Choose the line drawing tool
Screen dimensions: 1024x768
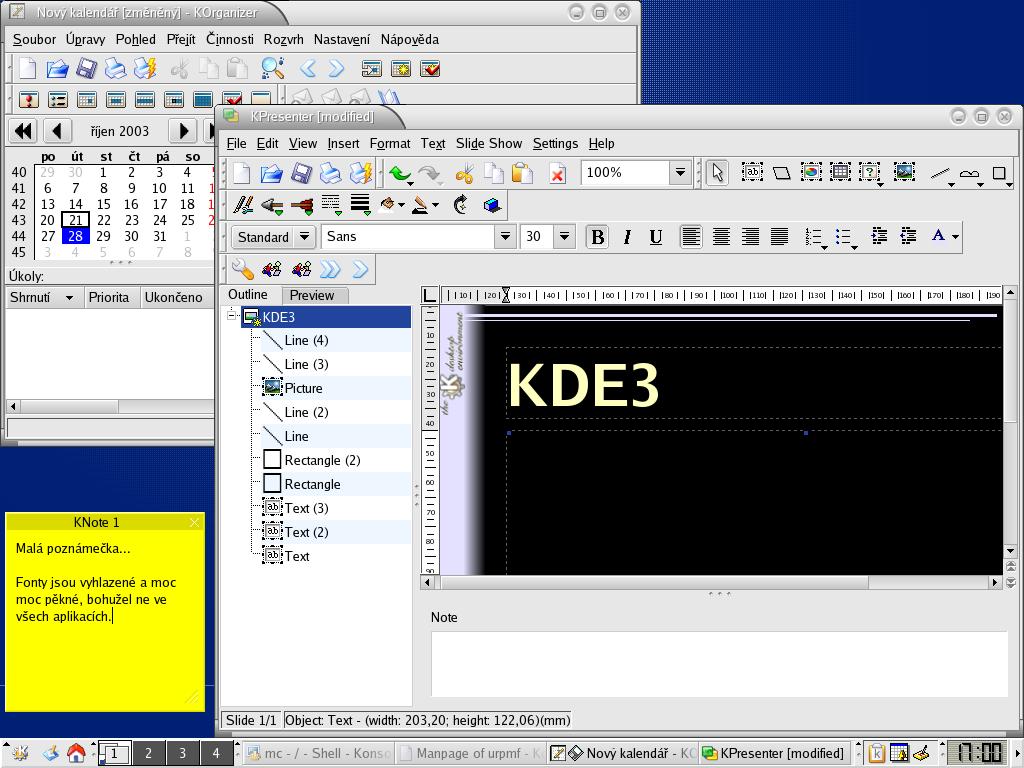tap(940, 174)
